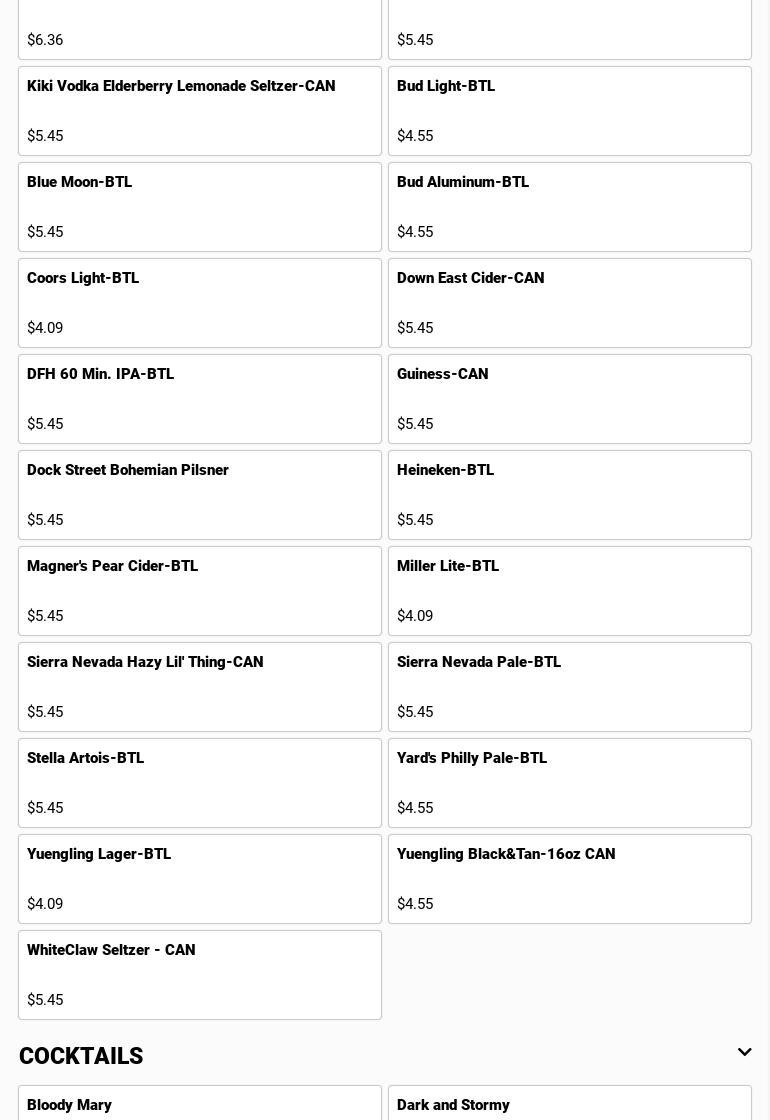Select the Miller Lite bottle card
Viewport: 770px width, 1120px height.
(x=570, y=591)
